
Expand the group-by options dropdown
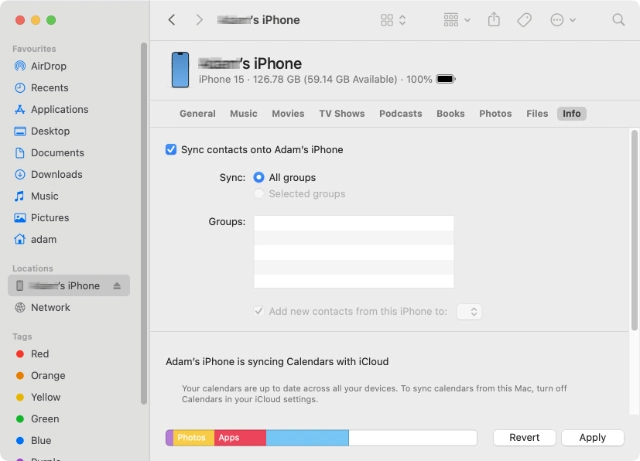[456, 20]
